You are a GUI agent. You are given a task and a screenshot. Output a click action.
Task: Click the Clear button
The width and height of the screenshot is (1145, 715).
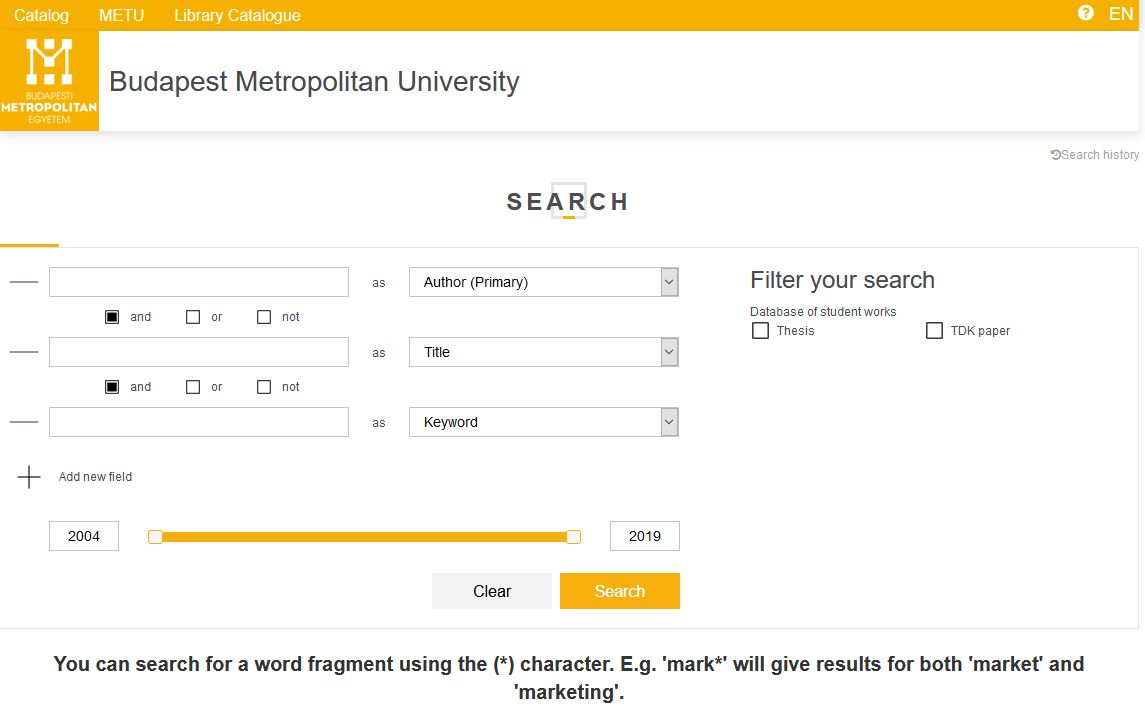491,591
